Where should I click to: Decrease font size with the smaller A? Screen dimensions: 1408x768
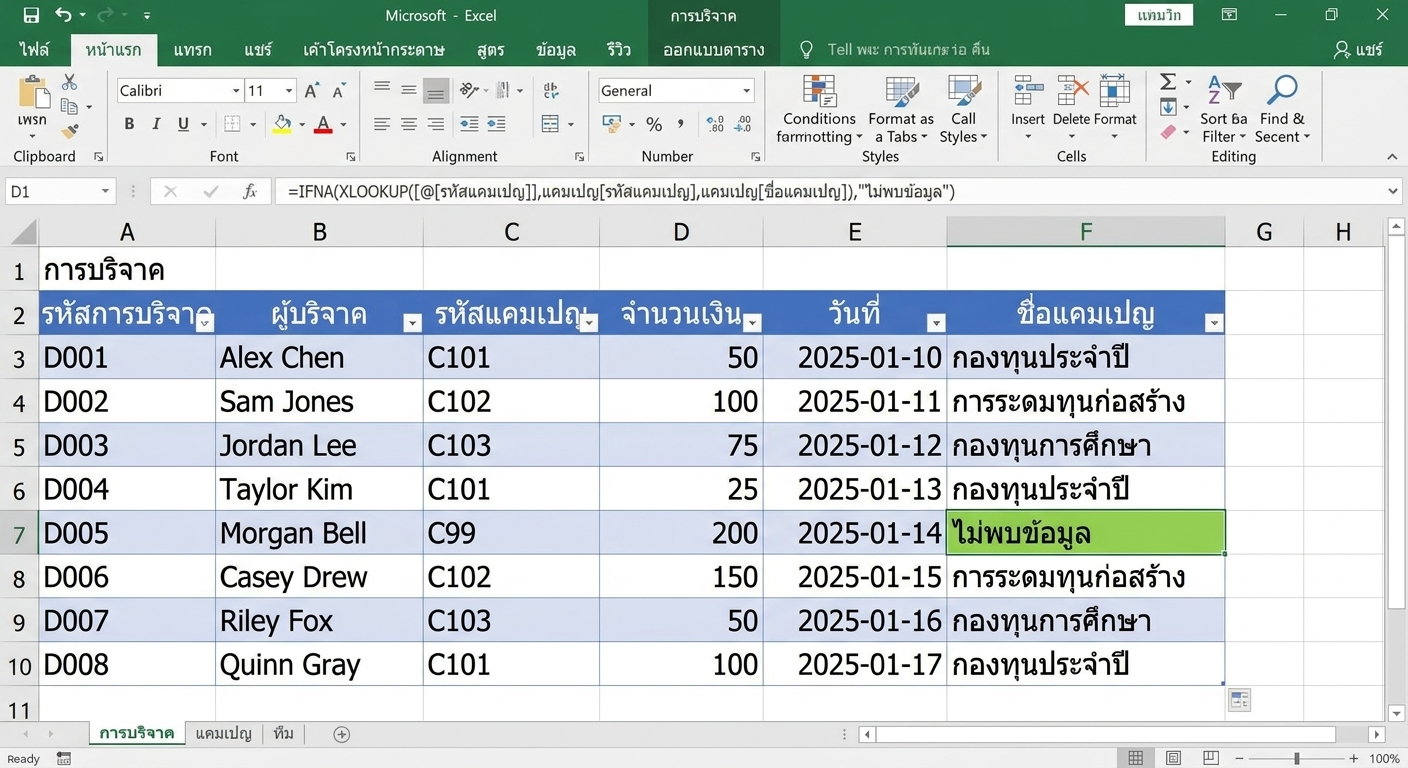pos(339,91)
